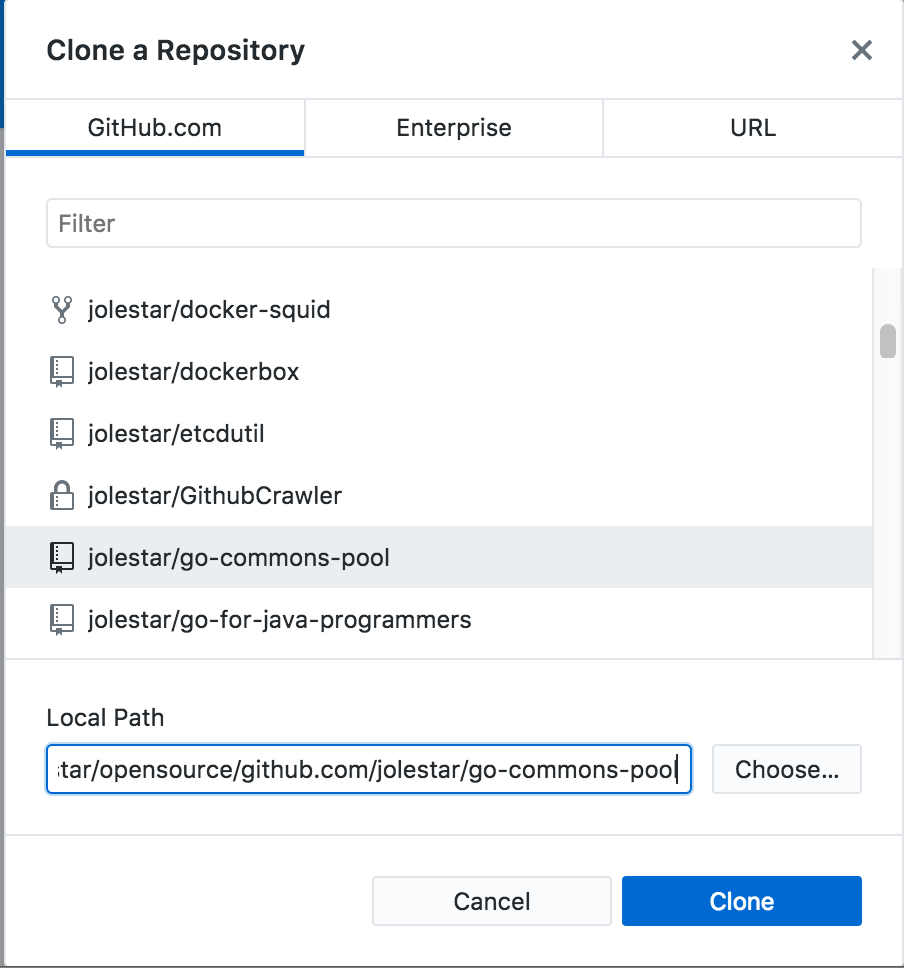Switch to the URL tab
904x968 pixels.
click(751, 128)
